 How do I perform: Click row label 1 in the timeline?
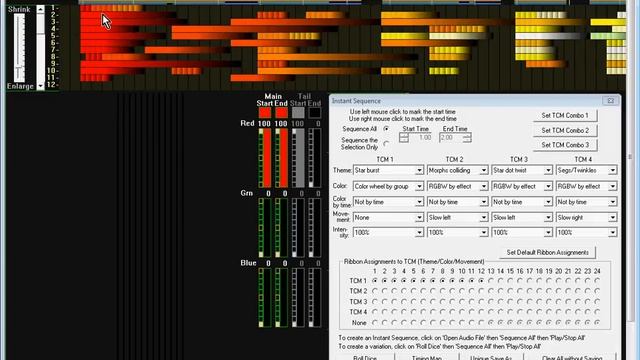click(53, 8)
